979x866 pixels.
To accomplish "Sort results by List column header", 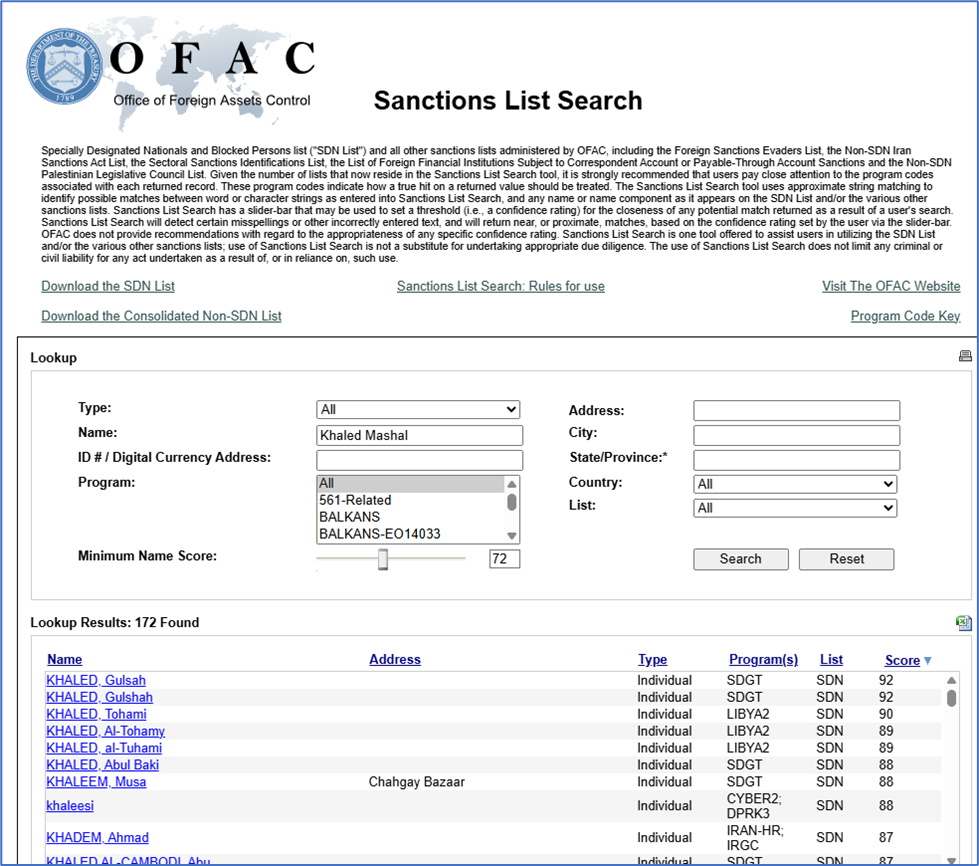I will (x=831, y=659).
